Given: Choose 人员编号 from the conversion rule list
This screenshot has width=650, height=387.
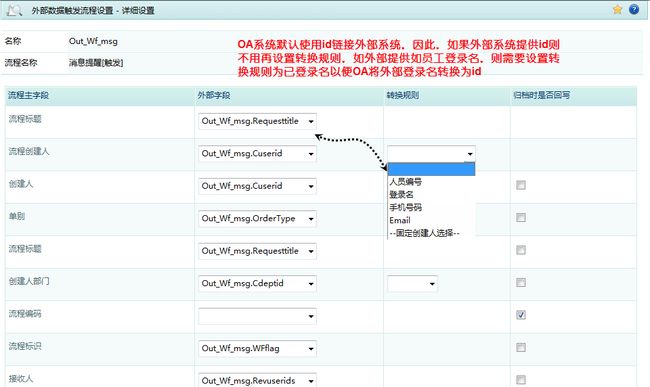Looking at the screenshot, I should coord(431,182).
